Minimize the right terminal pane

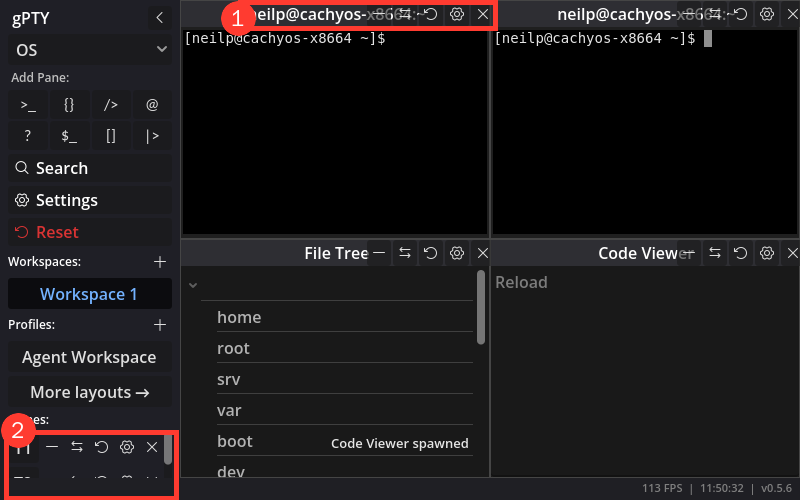pos(689,14)
